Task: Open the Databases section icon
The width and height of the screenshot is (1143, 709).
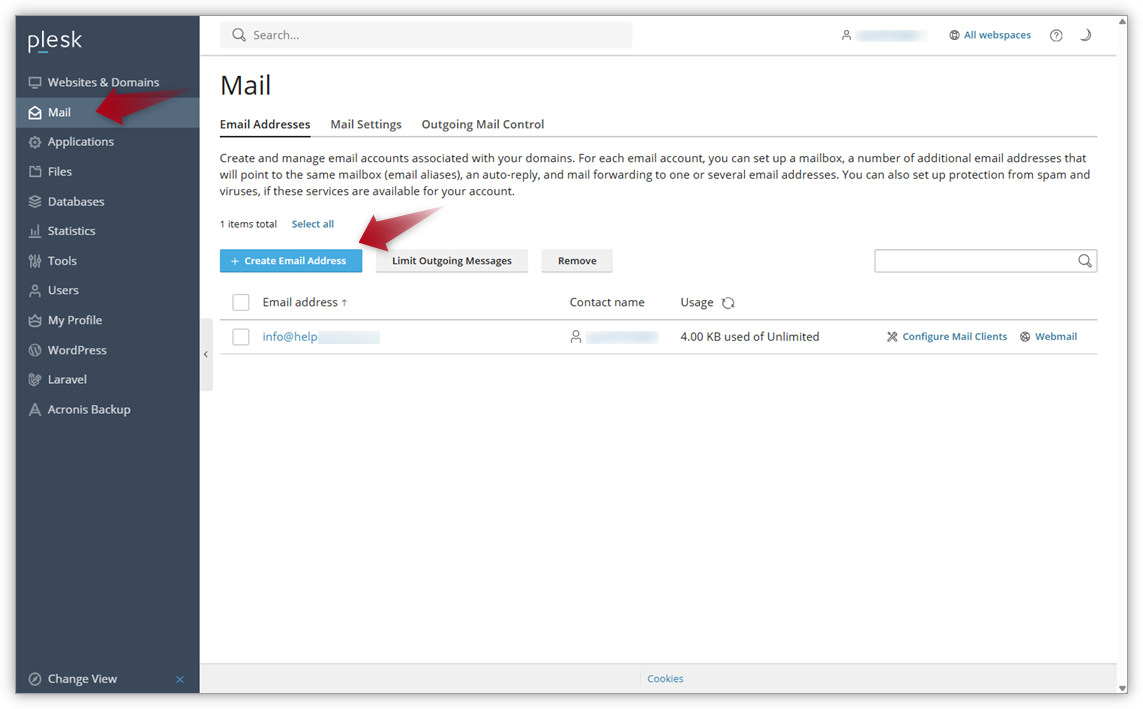Action: (x=33, y=201)
